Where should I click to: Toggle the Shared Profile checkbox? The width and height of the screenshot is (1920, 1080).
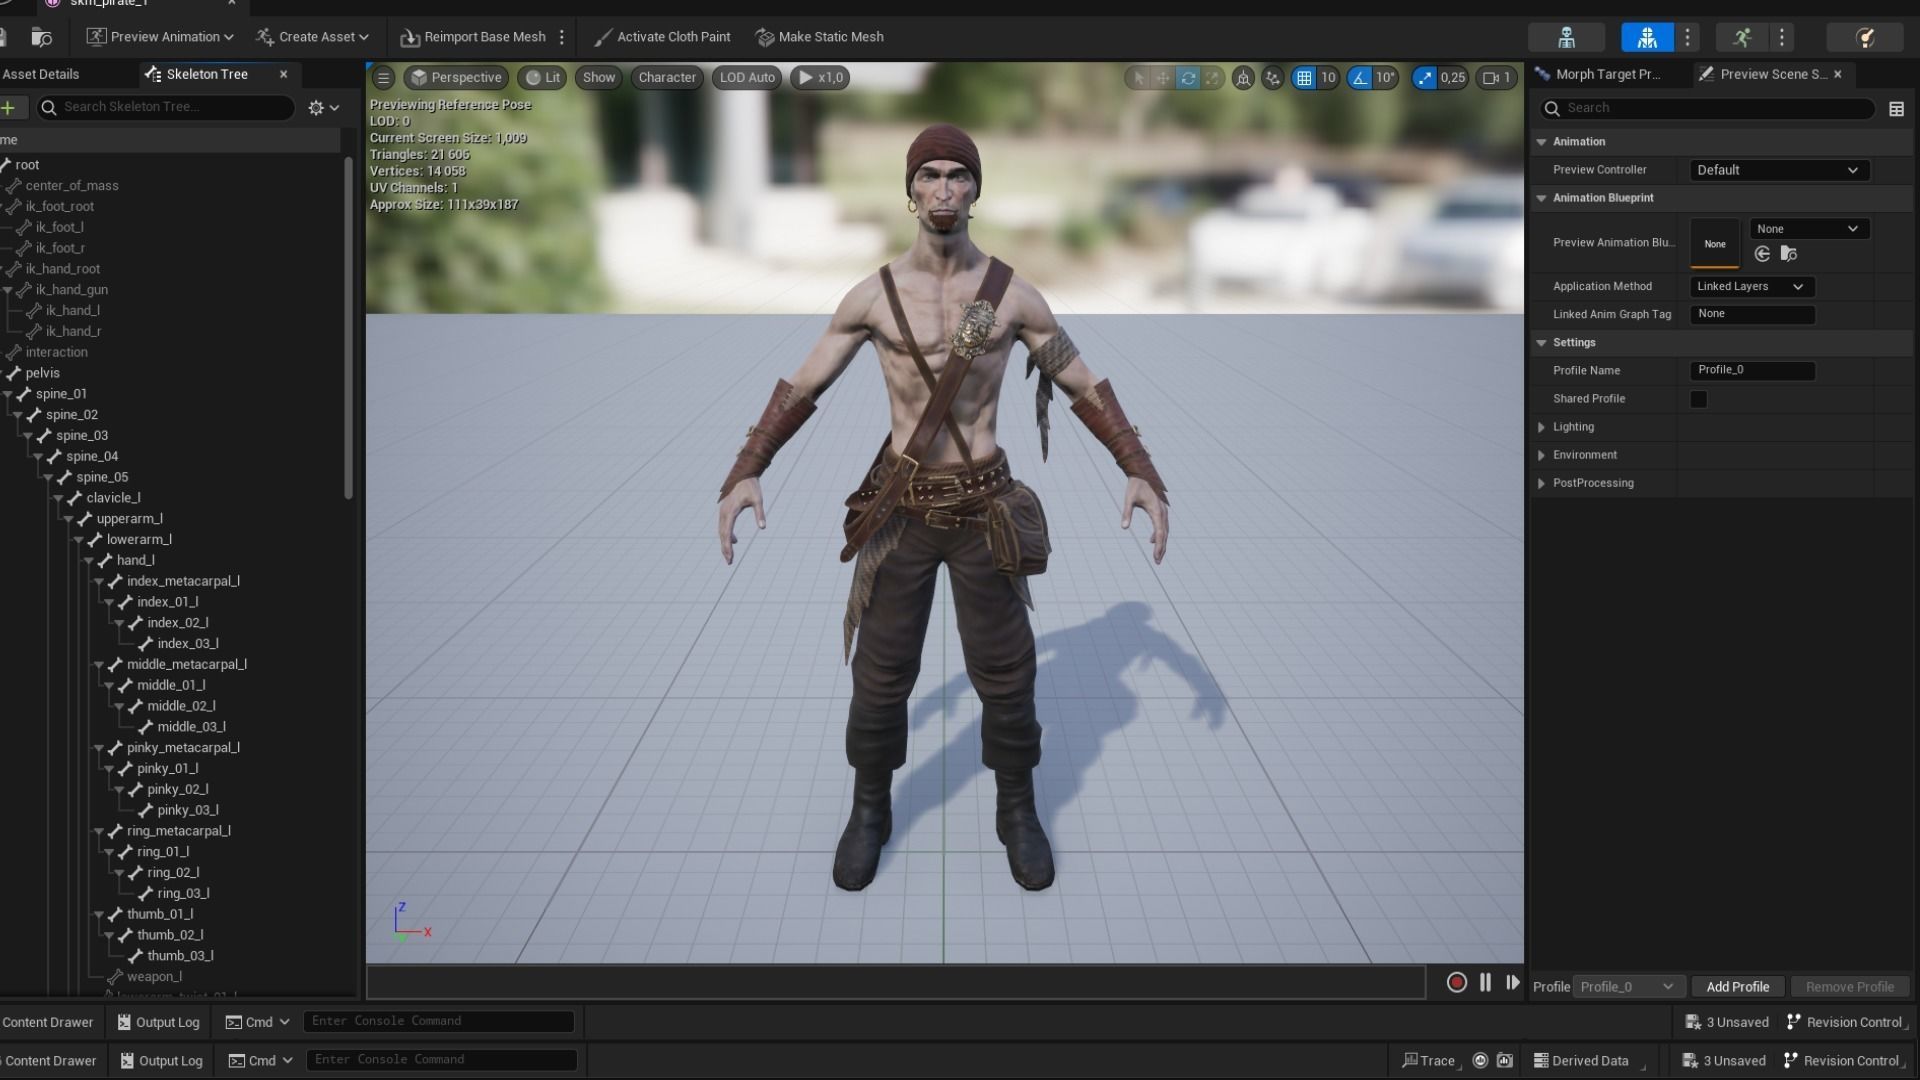[x=1698, y=399]
